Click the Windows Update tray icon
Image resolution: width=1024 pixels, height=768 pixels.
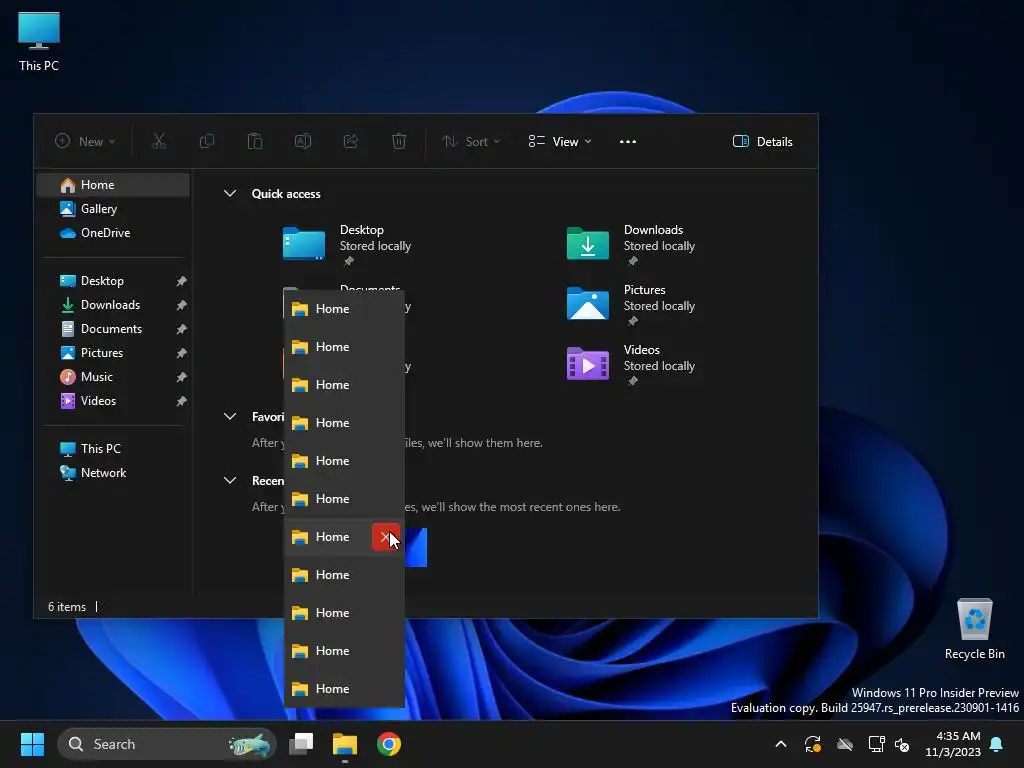812,744
